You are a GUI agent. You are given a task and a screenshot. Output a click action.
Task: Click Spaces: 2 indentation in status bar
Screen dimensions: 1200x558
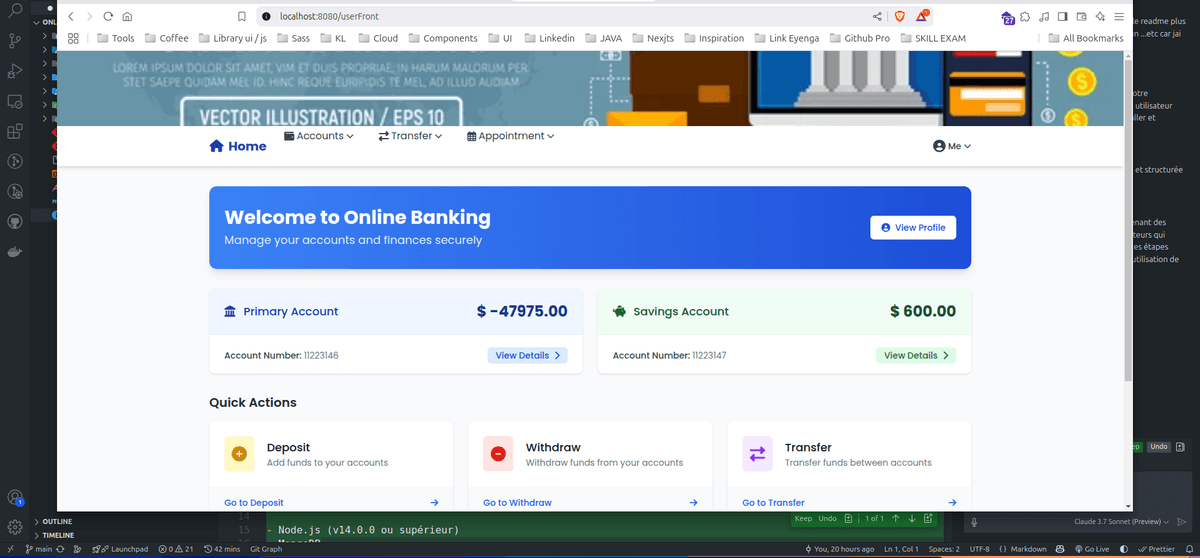click(x=943, y=549)
